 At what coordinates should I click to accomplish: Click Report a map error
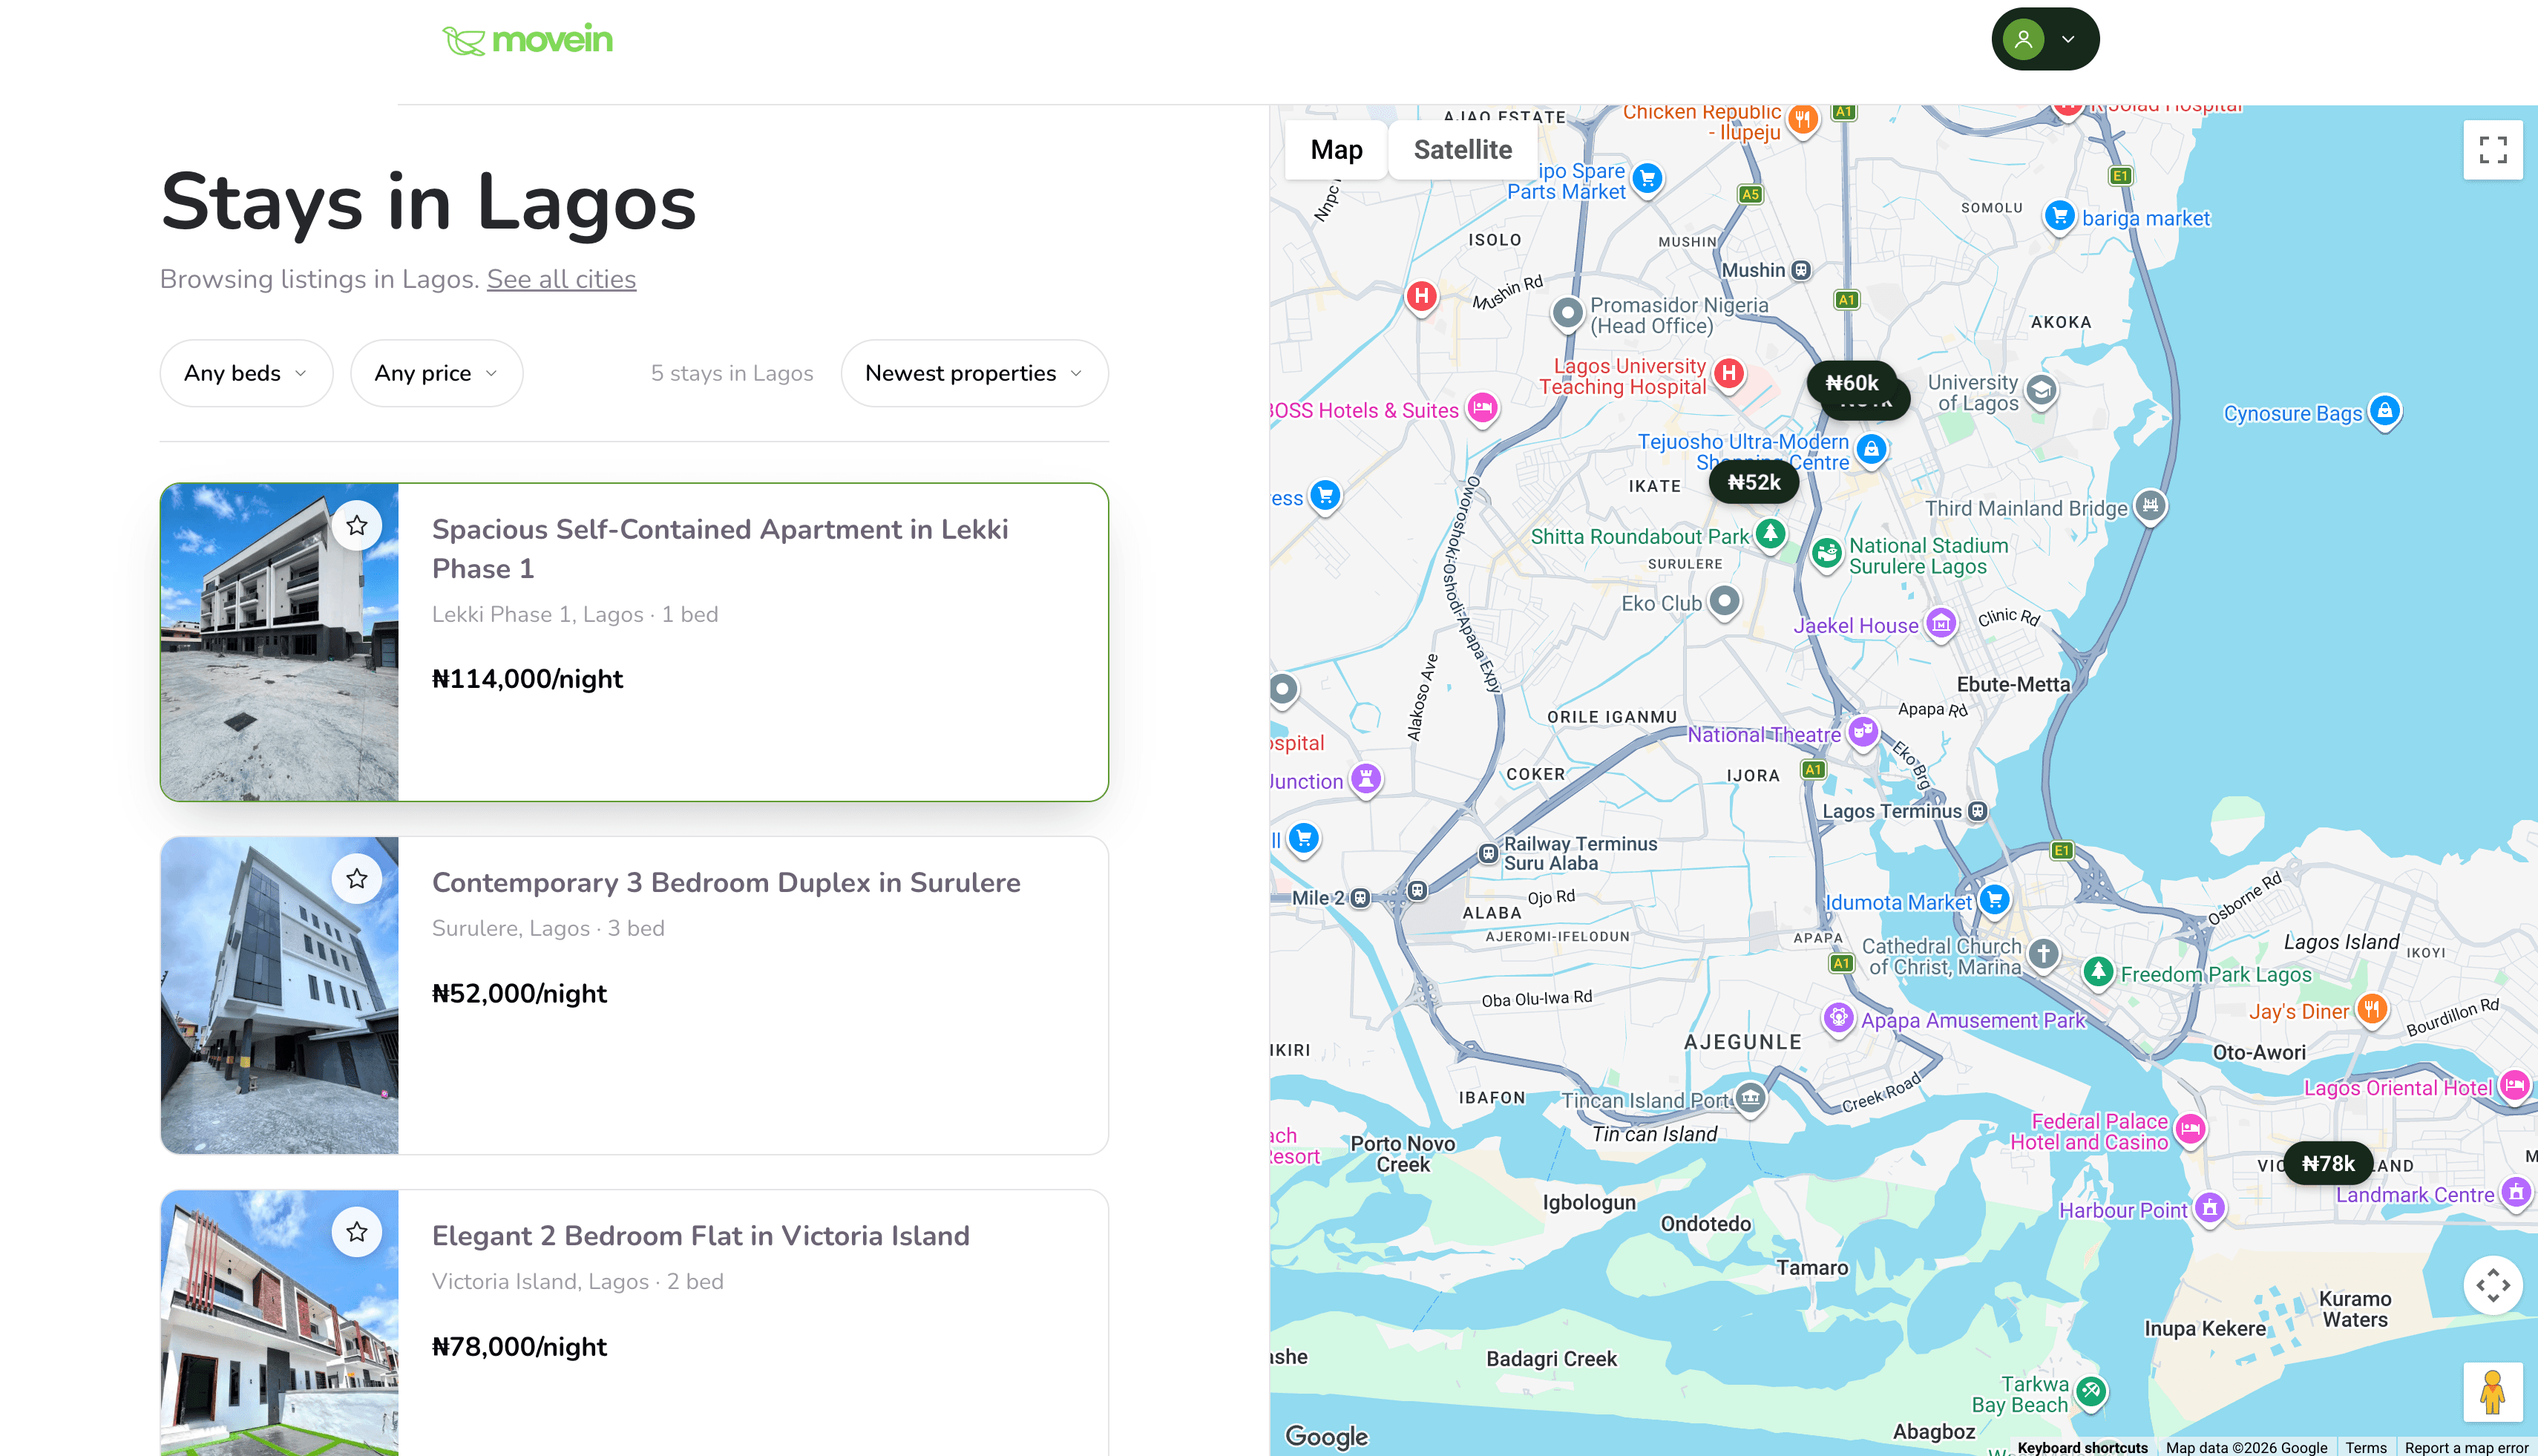click(x=2466, y=1447)
